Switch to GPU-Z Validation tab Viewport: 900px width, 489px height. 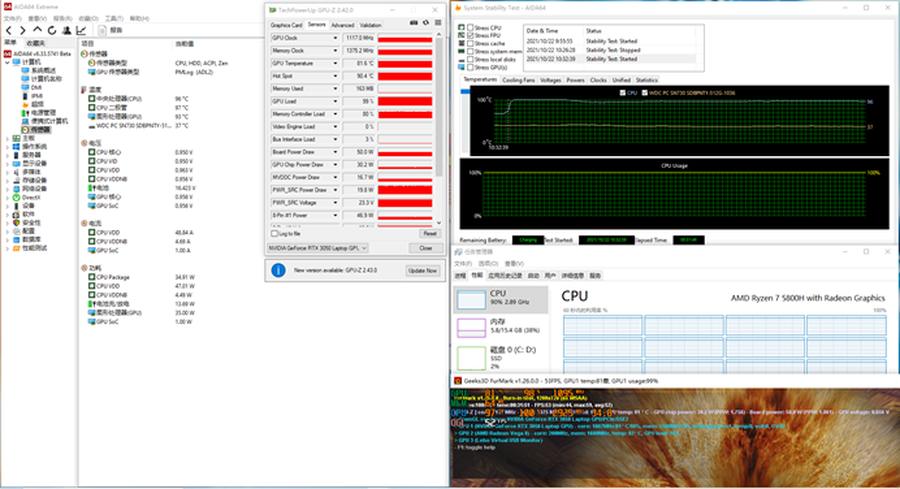pos(370,25)
